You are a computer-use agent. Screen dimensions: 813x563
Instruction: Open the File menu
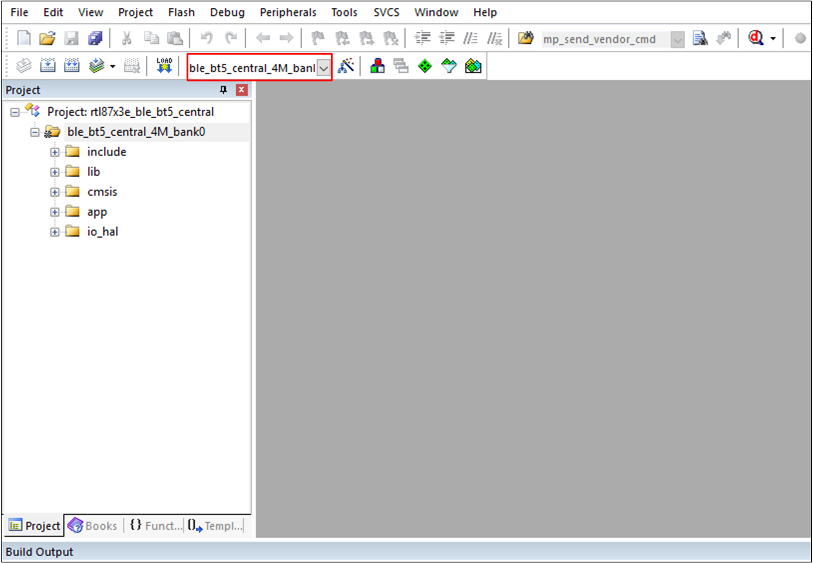pos(19,12)
